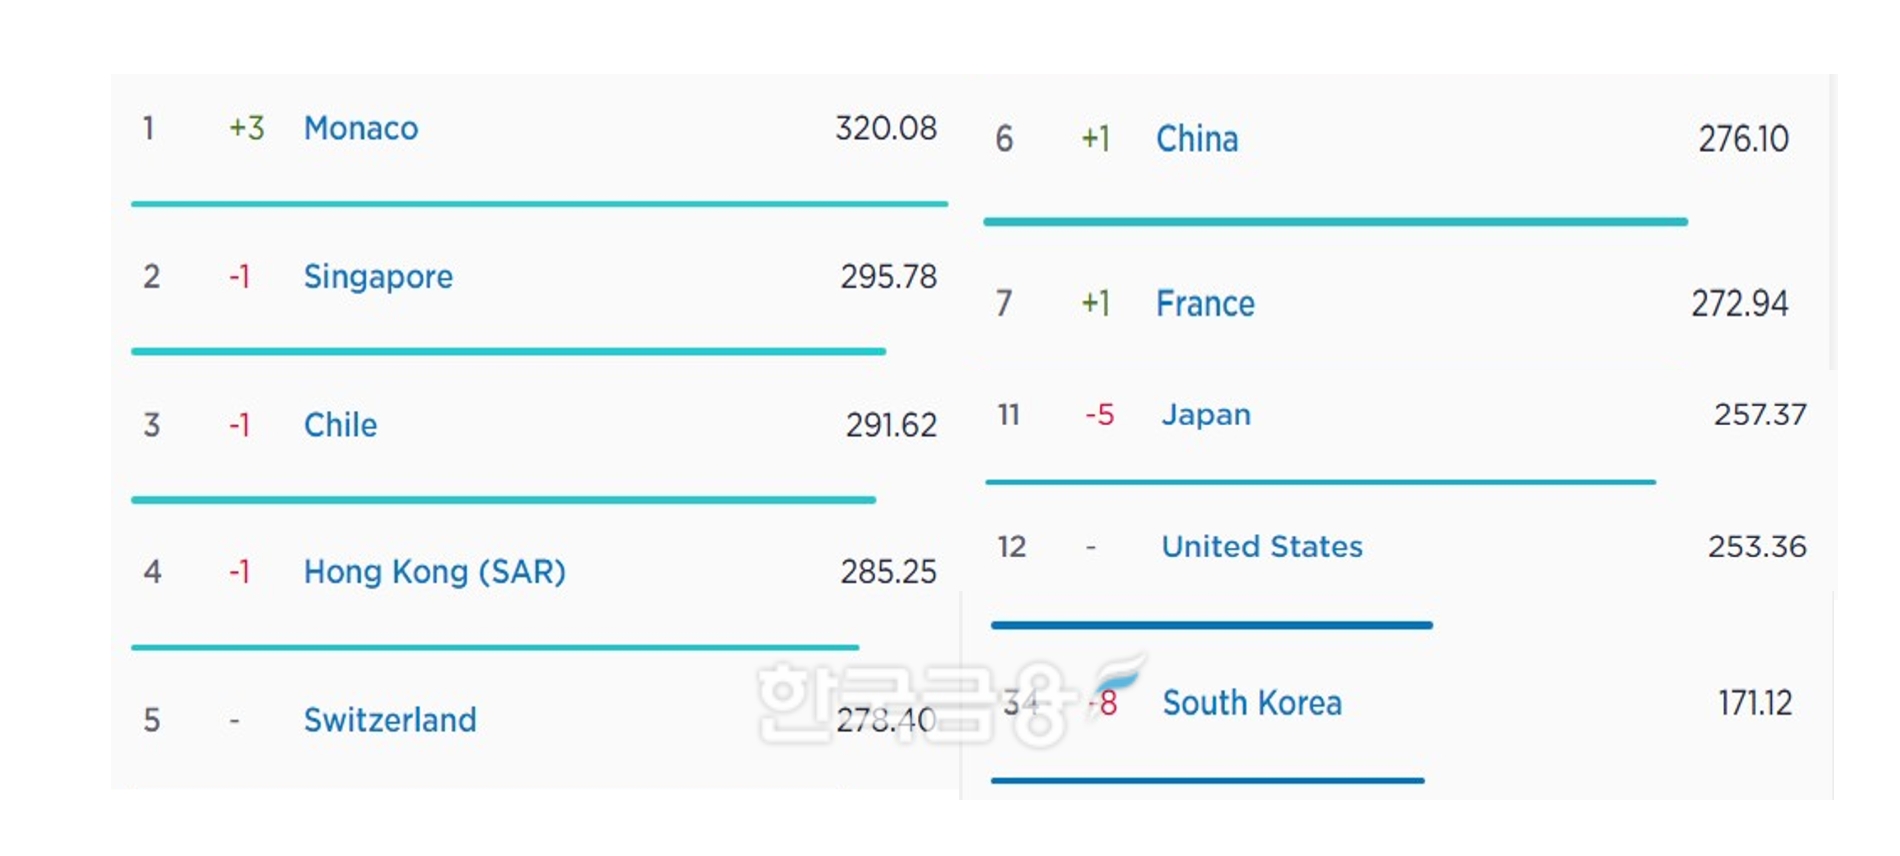1900x856 pixels.
Task: Click the vertical scrollbar beside China's row
Action: [x=1831, y=220]
